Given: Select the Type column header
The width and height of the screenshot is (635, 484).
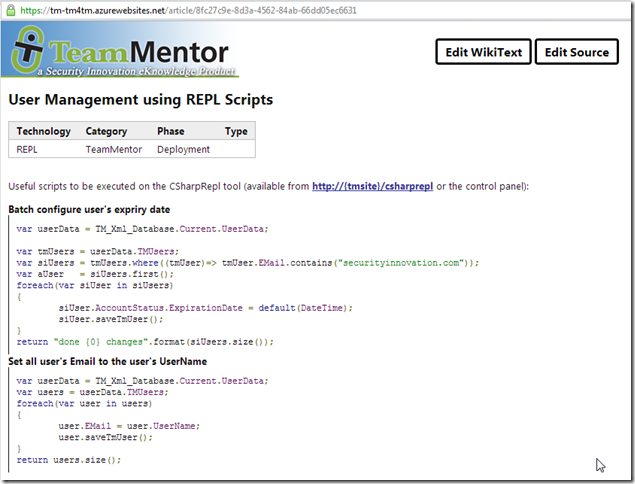Looking at the screenshot, I should pyautogui.click(x=236, y=131).
